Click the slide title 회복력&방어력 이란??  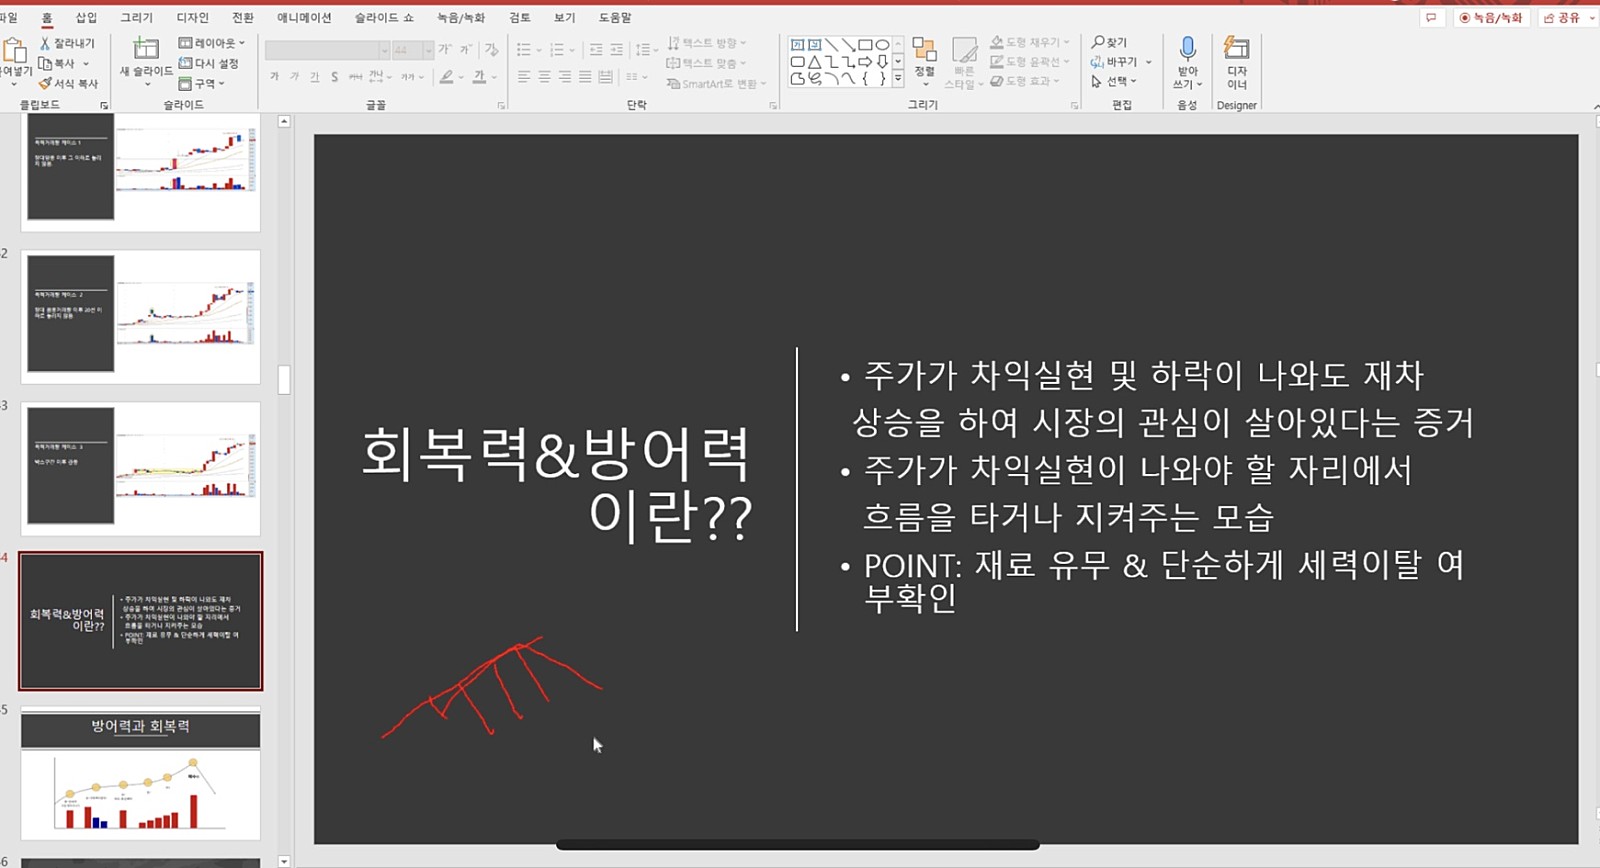coord(556,483)
